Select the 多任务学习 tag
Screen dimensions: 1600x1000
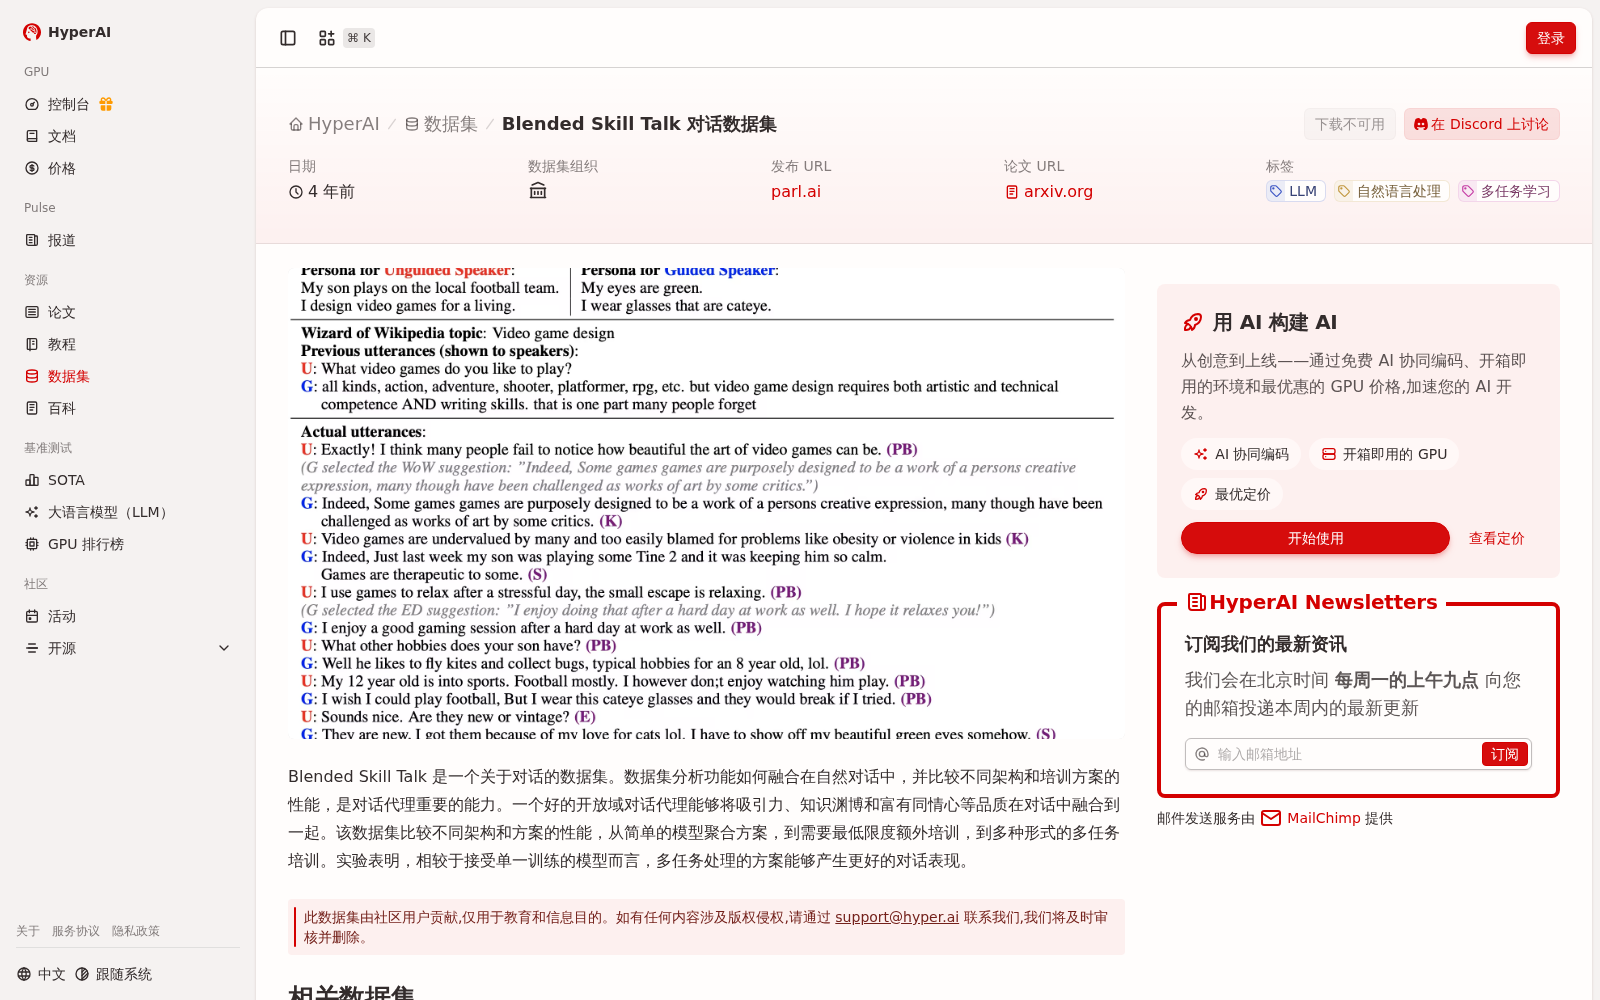point(1508,191)
